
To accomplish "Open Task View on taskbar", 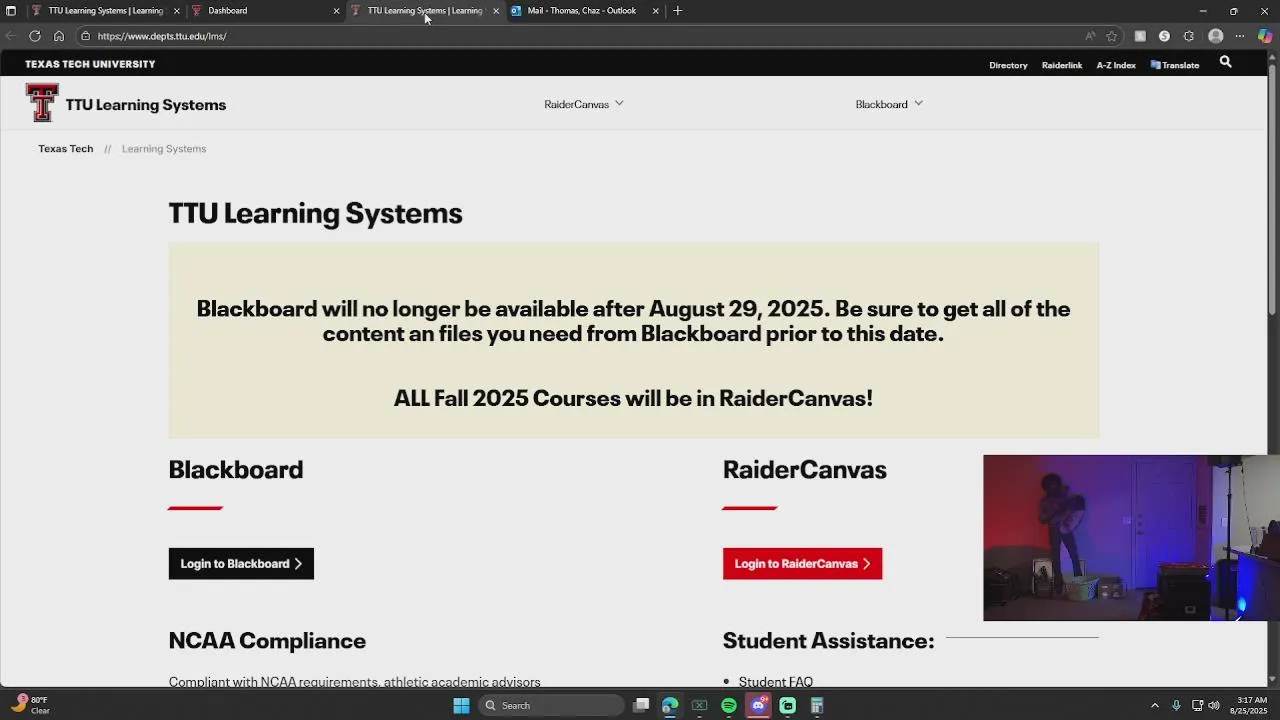I will (x=641, y=706).
